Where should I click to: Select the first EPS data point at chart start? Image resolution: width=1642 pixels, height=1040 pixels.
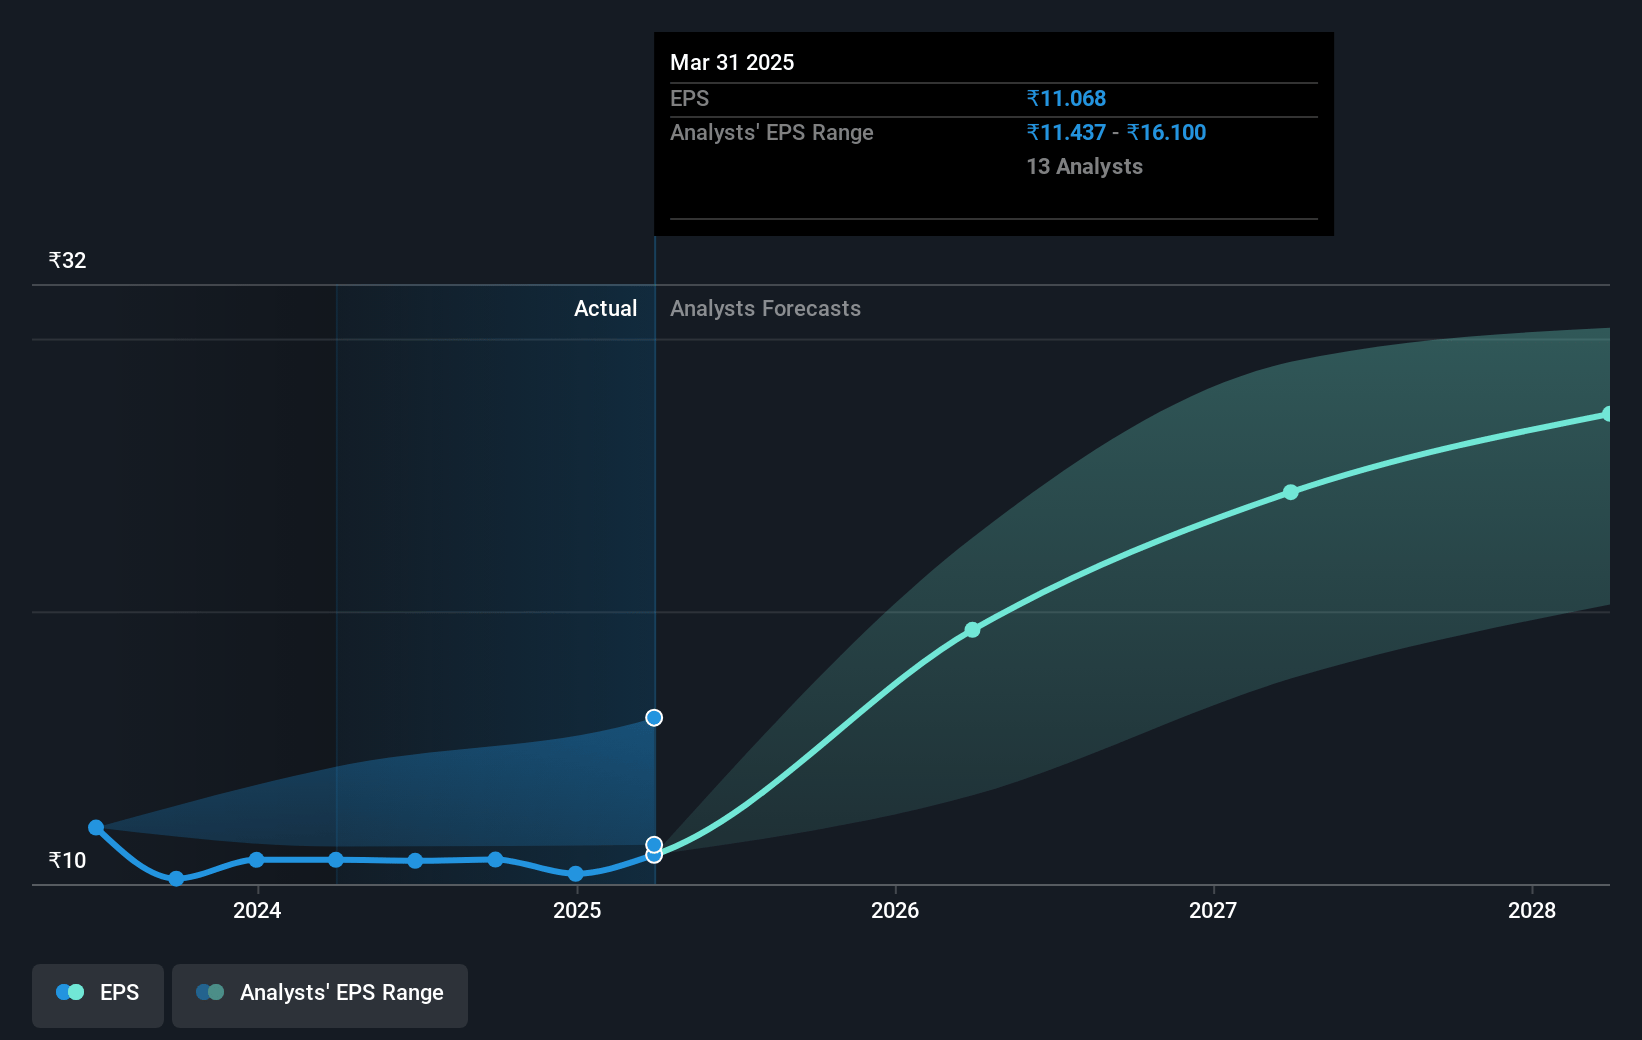96,827
